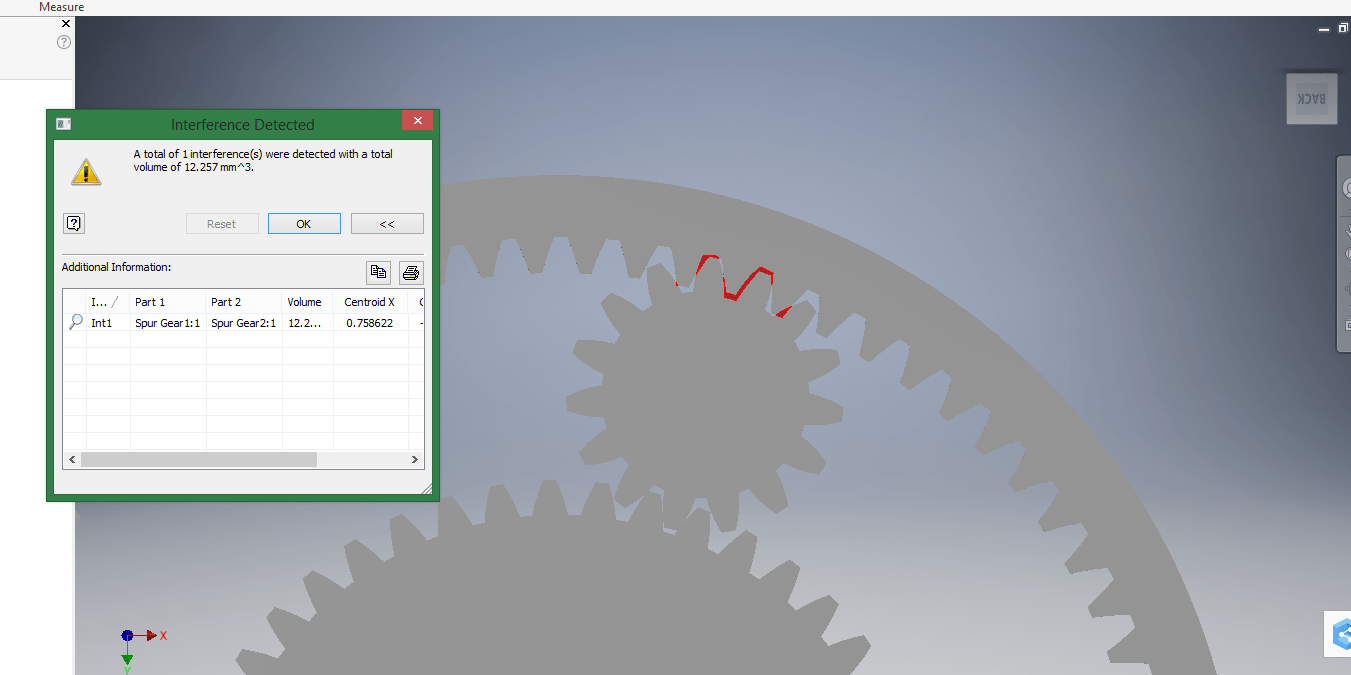
Task: Click the Help icon in the Measure panel
Action: [x=63, y=42]
